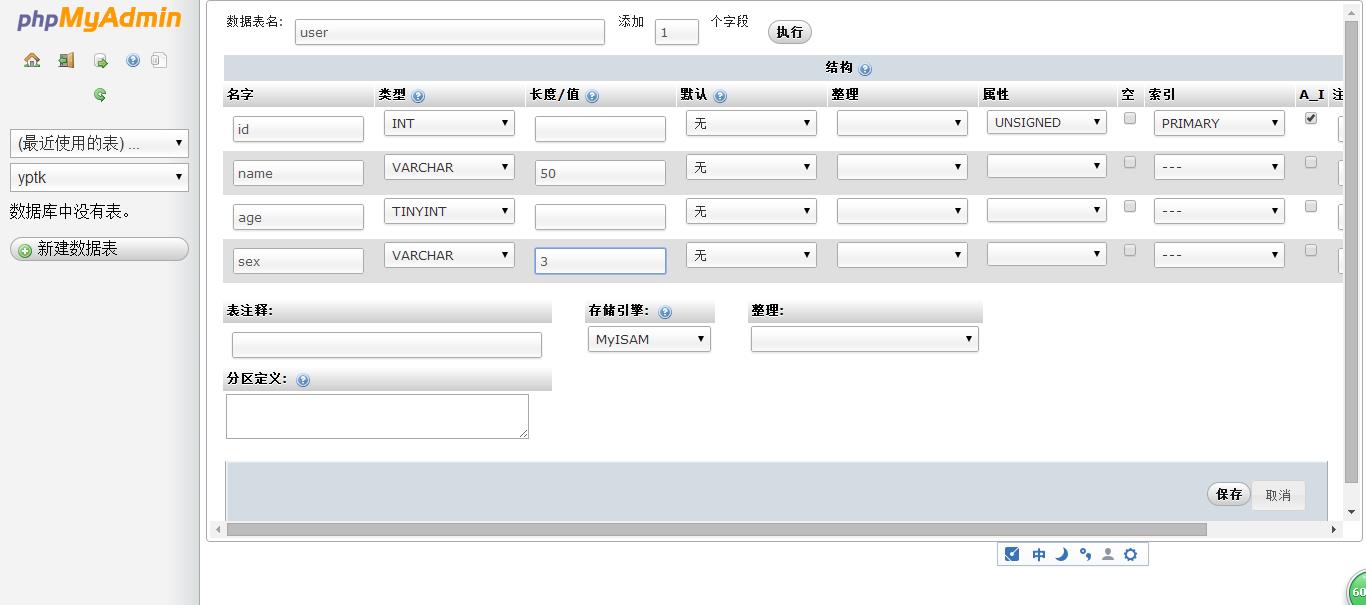Click the input method logo icon
This screenshot has height=605, width=1366.
click(x=1012, y=554)
